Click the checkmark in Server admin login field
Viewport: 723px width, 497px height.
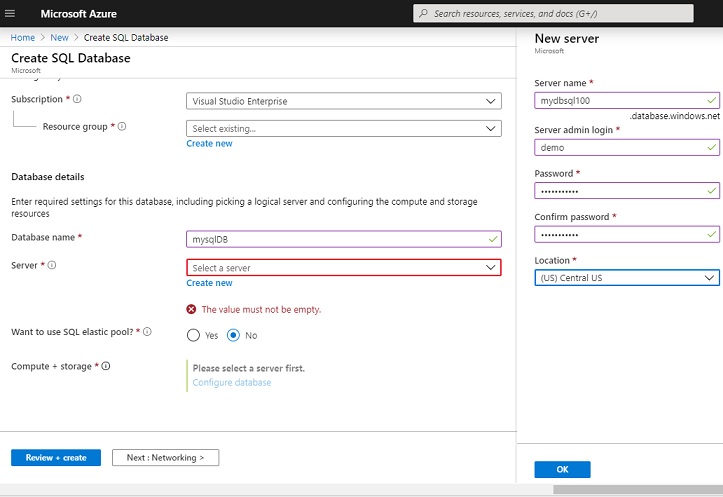click(x=711, y=148)
